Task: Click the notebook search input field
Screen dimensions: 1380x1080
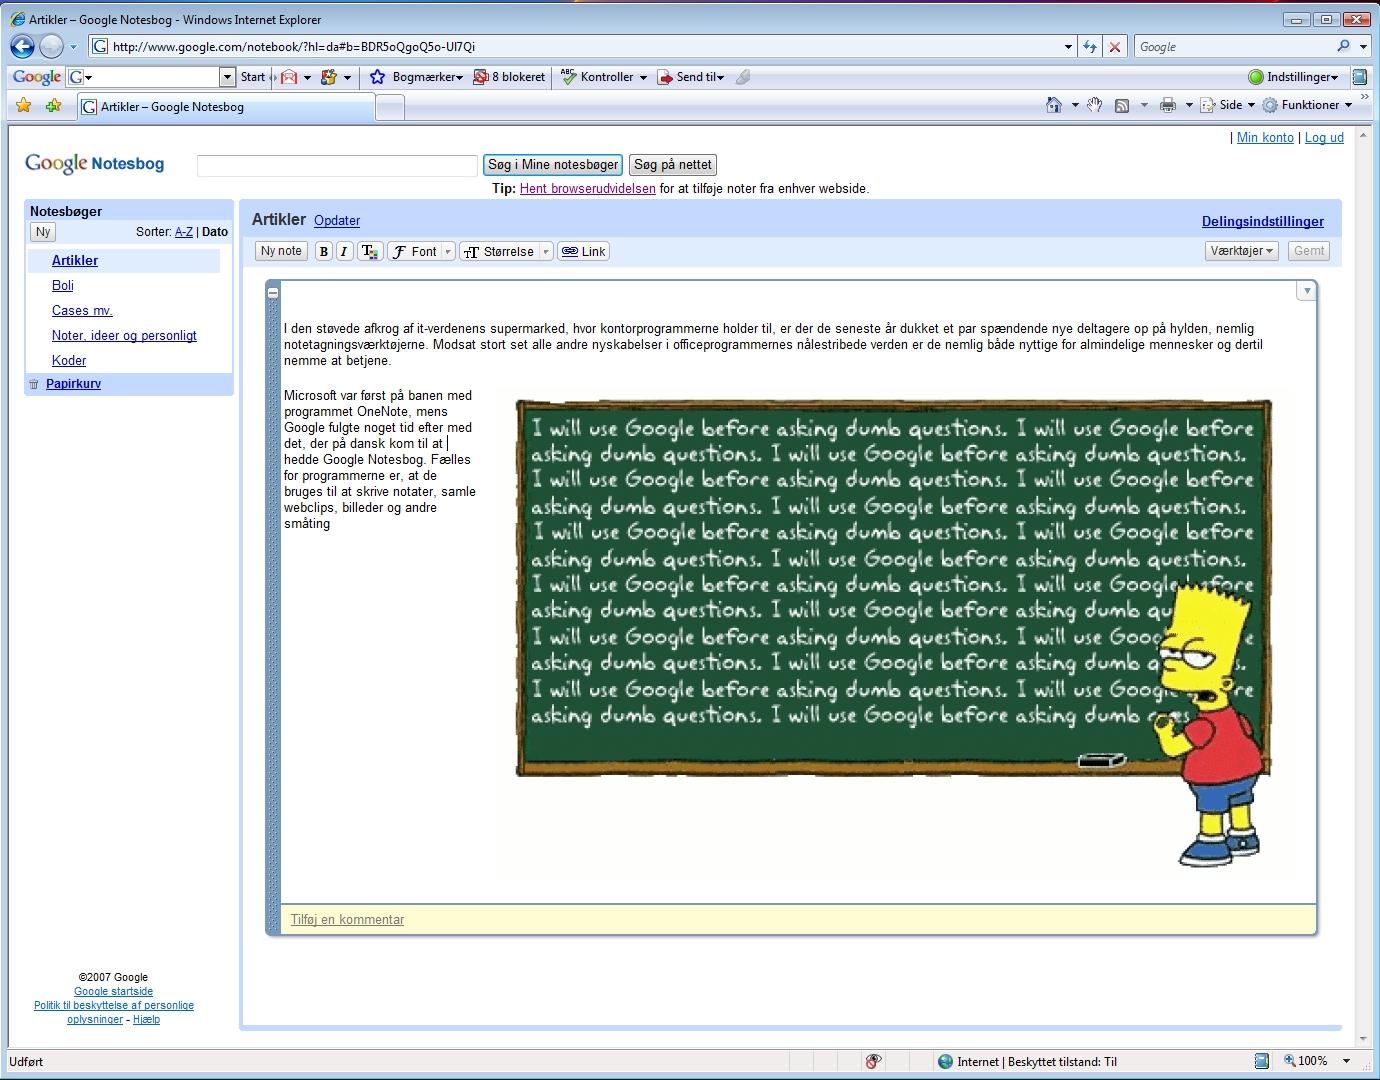Action: pyautogui.click(x=337, y=166)
